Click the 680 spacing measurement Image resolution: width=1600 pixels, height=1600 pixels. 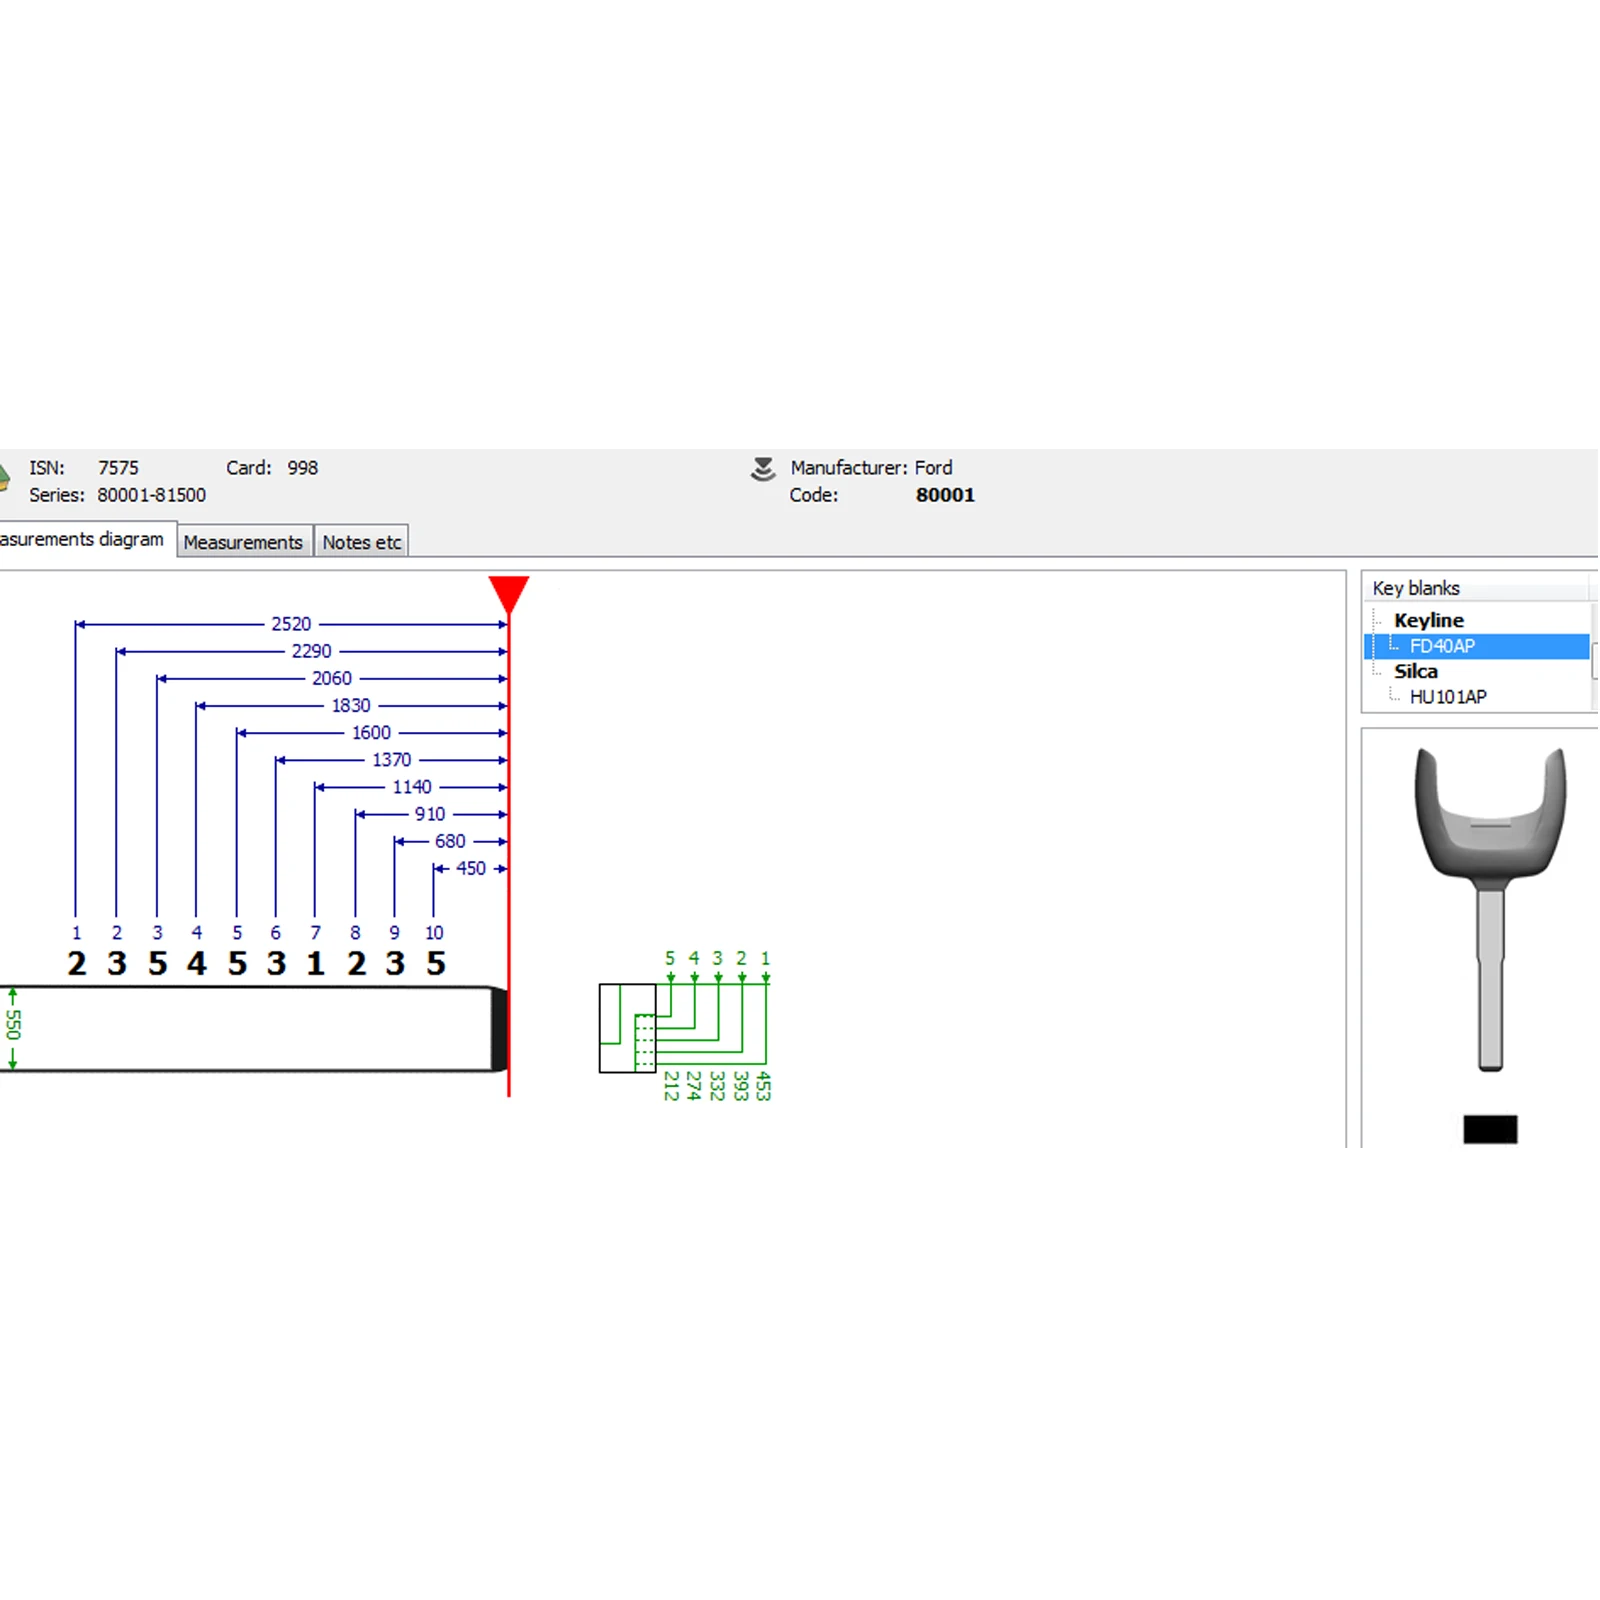pyautogui.click(x=450, y=841)
